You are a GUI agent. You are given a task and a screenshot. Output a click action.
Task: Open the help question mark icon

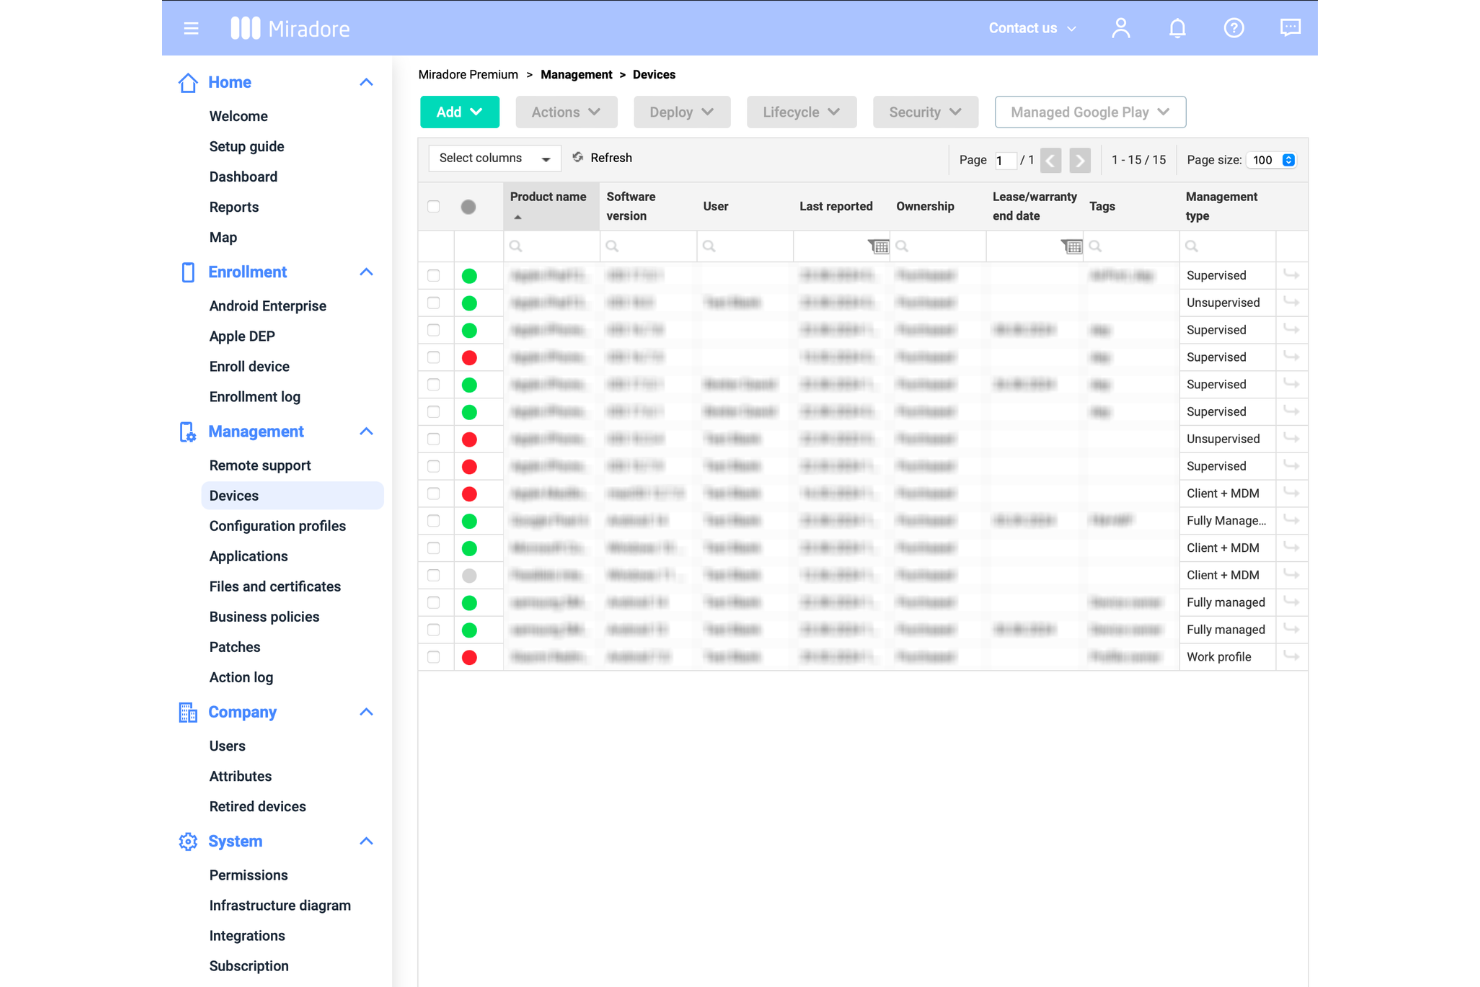click(x=1234, y=28)
